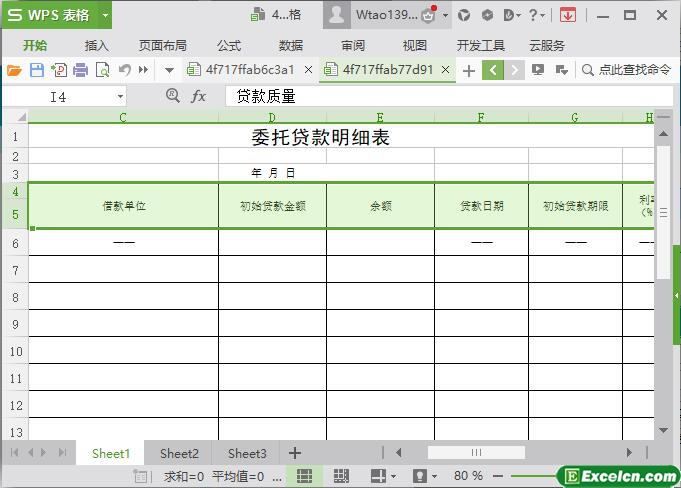Click the open folder icon in toolbar

point(14,70)
